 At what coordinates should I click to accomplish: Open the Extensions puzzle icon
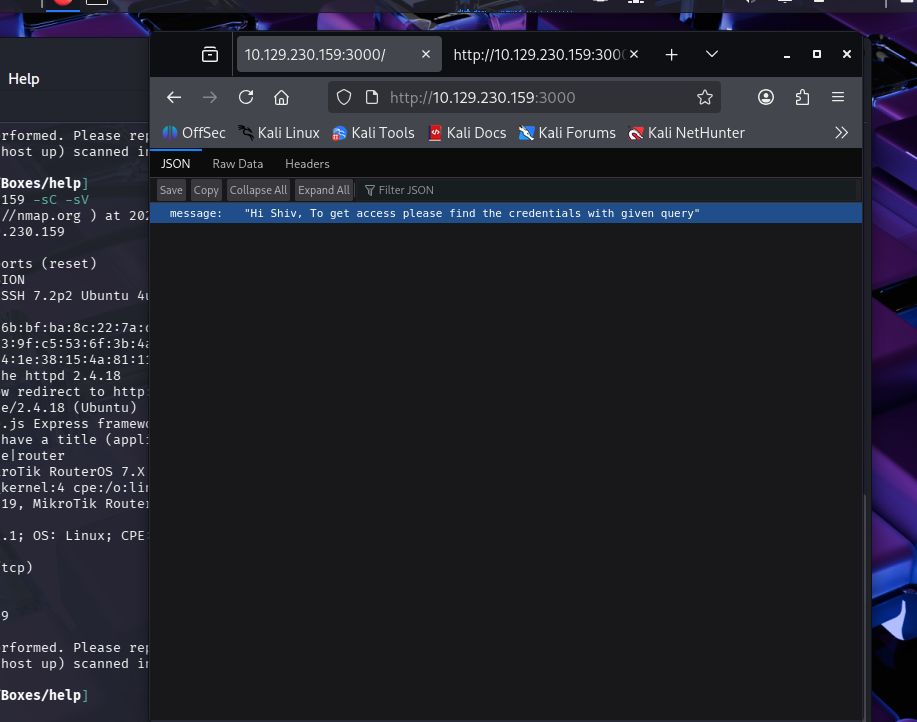point(802,97)
